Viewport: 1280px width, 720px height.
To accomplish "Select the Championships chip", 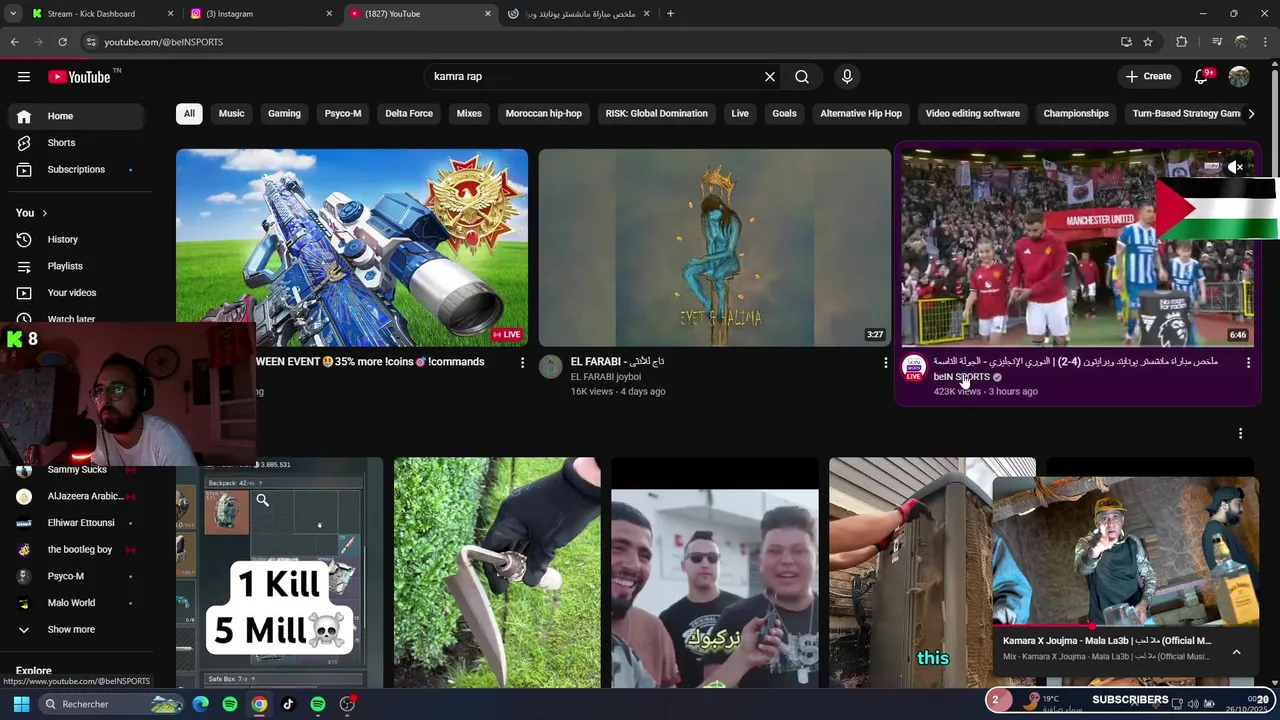I will click(x=1076, y=114).
